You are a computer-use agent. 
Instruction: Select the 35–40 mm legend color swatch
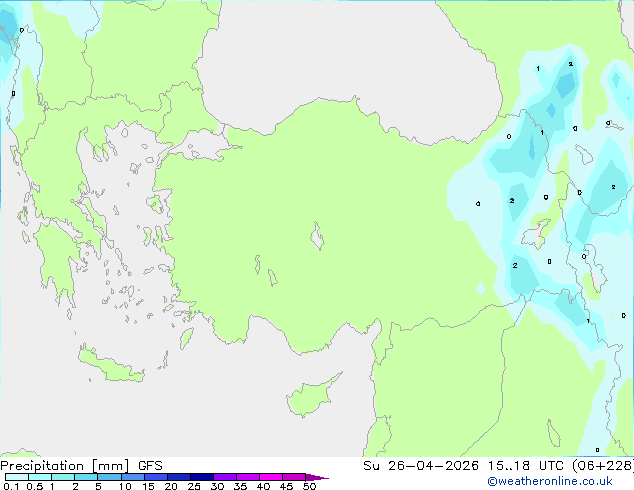pos(248,477)
